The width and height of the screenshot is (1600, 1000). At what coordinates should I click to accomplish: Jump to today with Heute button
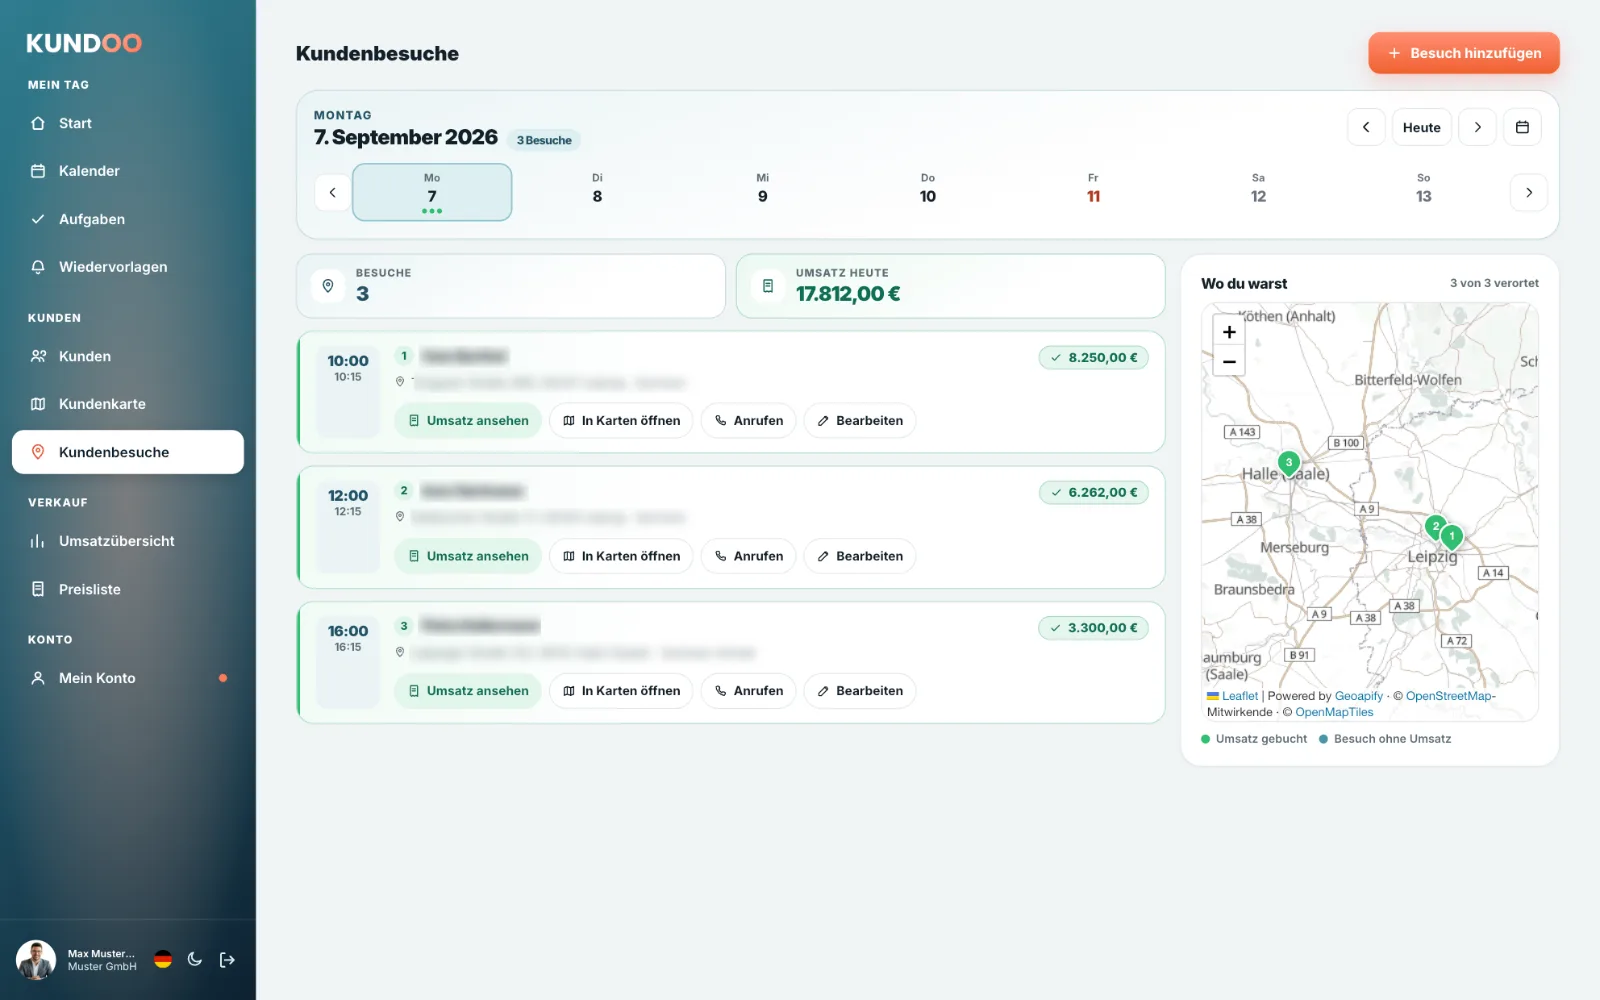click(x=1421, y=127)
